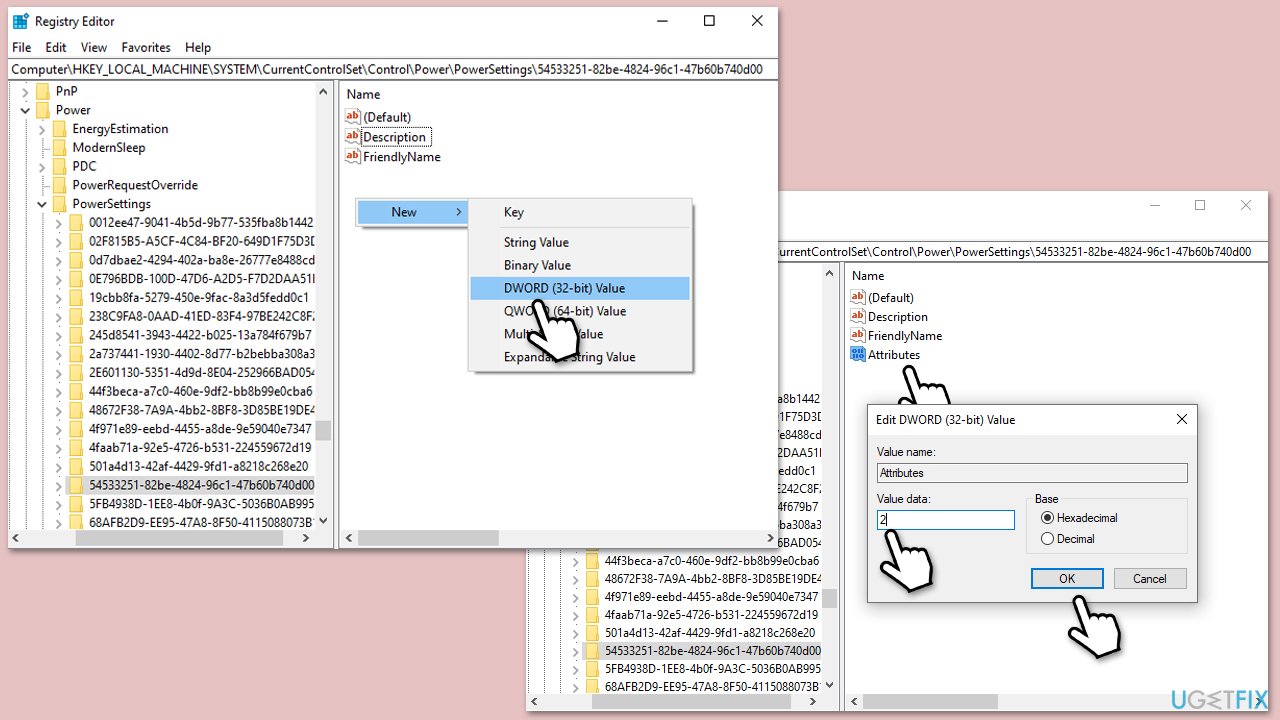Select the PowerSettings folder icon
Viewport: 1280px width, 720px height.
59,204
